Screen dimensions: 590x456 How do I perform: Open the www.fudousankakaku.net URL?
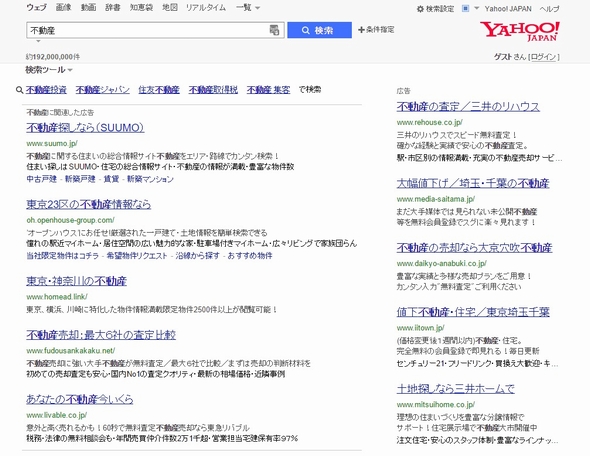pyautogui.click(x=71, y=351)
